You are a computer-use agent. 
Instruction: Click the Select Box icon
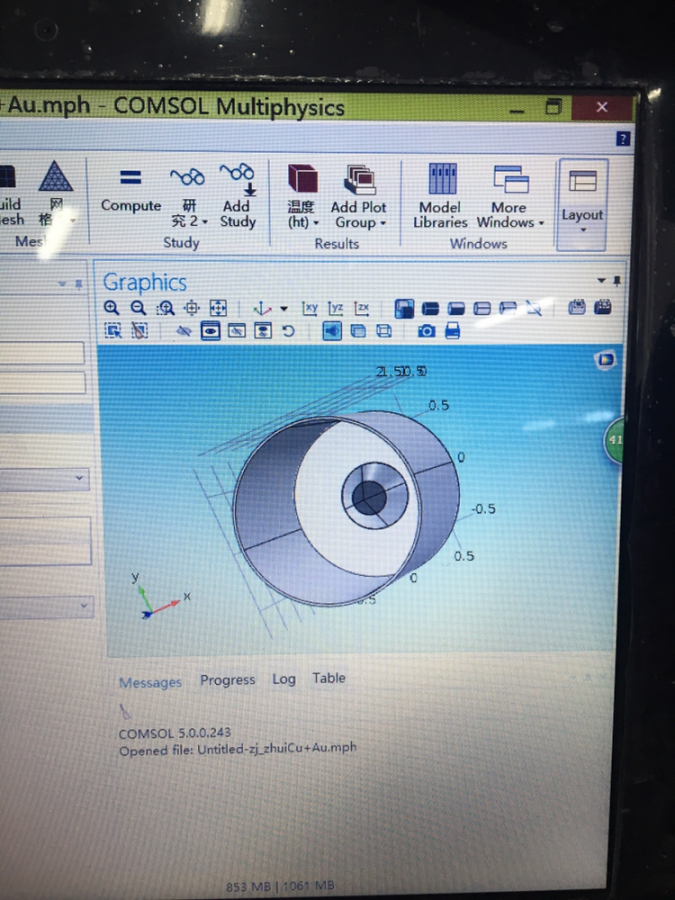[x=113, y=331]
